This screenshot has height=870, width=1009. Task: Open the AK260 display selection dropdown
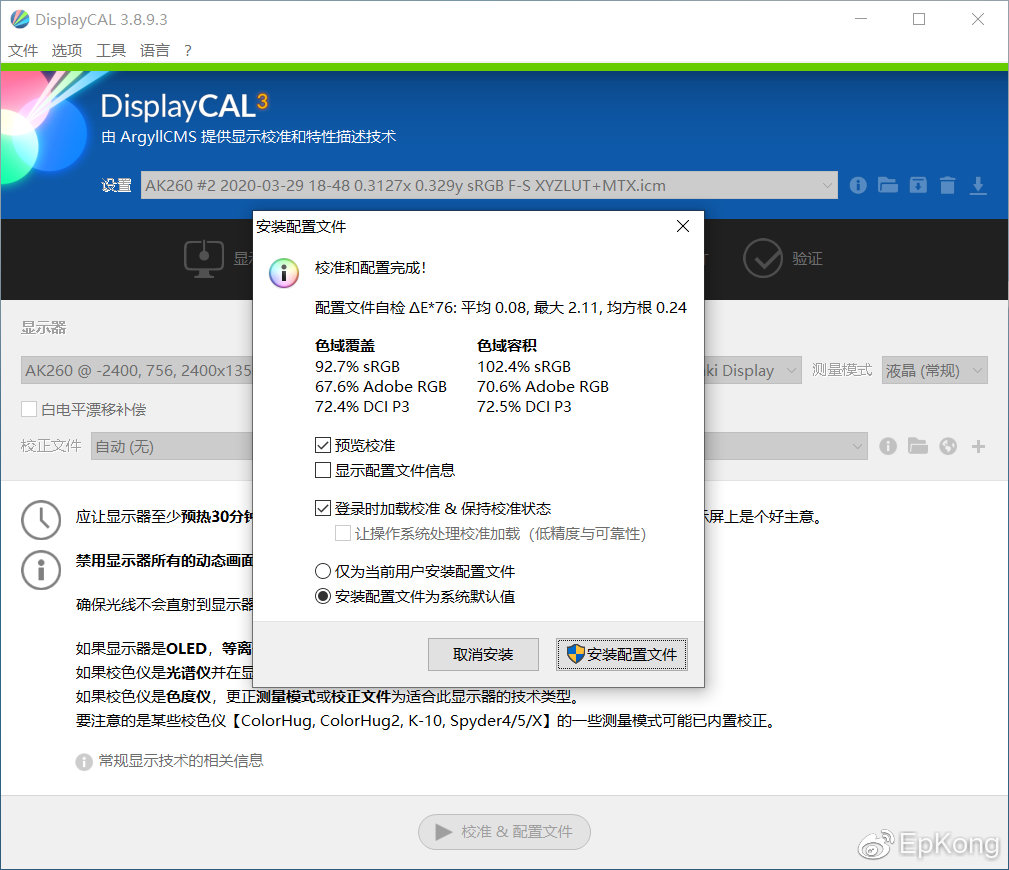click(x=136, y=370)
